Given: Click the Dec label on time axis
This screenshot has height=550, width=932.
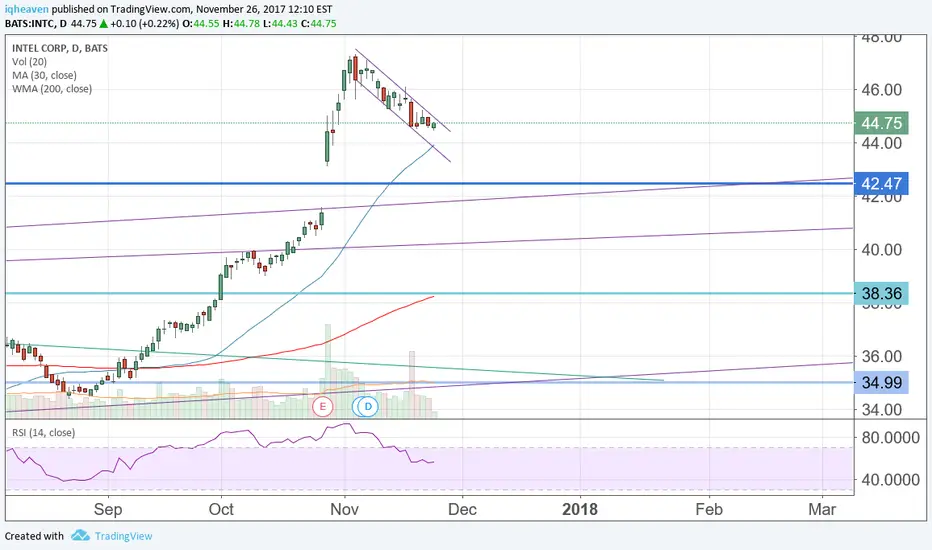Looking at the screenshot, I should coord(462,510).
